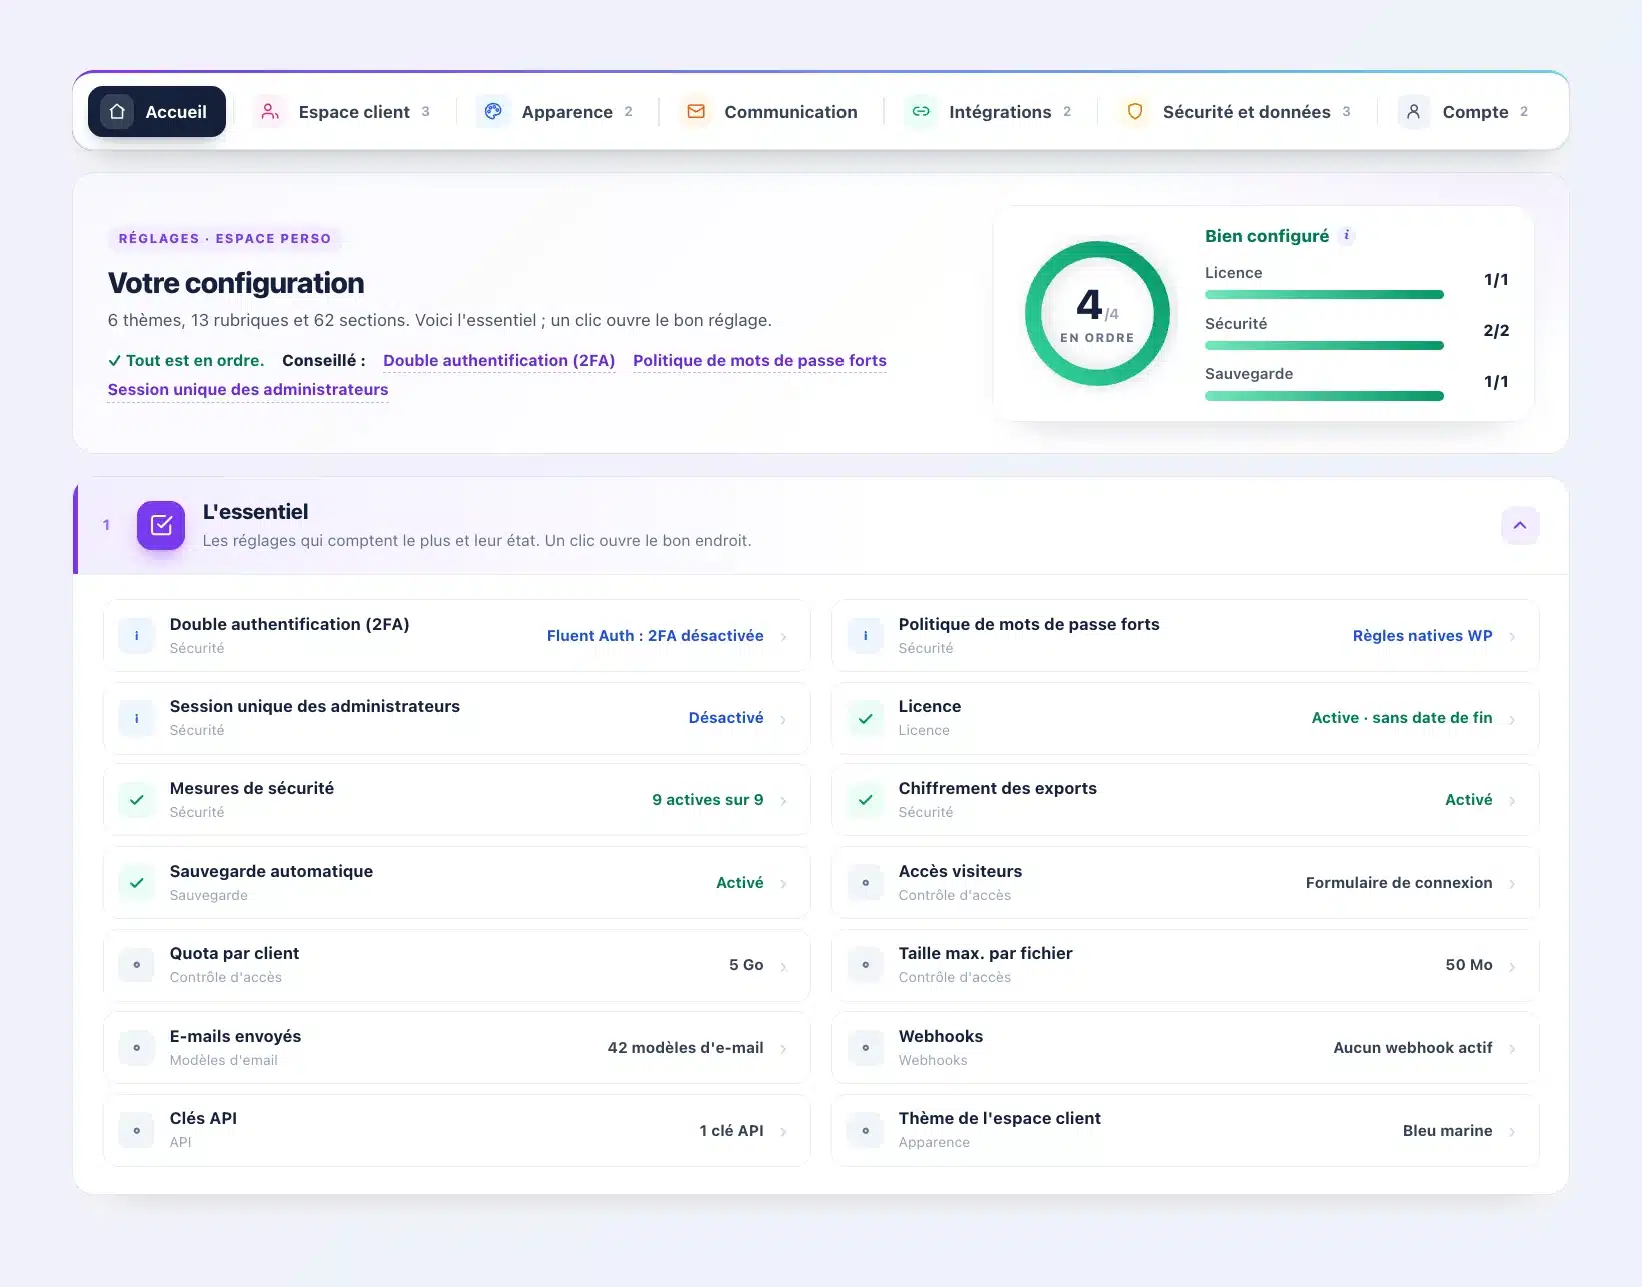The image size is (1642, 1287).
Task: Switch to the Espace client tab
Action: [x=342, y=112]
